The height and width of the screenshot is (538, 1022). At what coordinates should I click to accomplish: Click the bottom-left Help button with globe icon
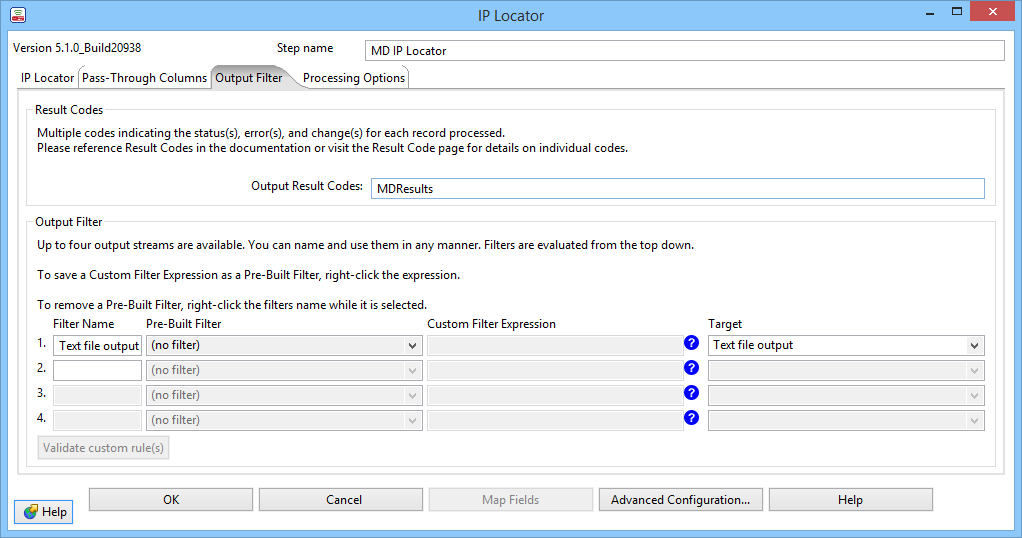pyautogui.click(x=44, y=511)
